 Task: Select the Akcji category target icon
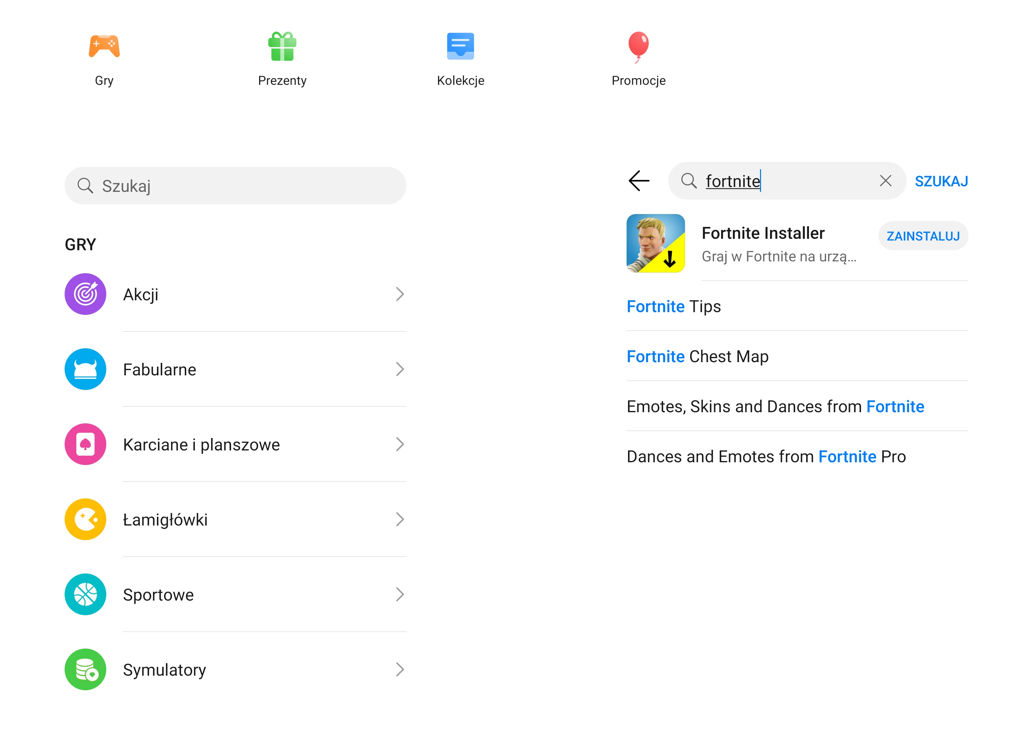click(x=85, y=294)
